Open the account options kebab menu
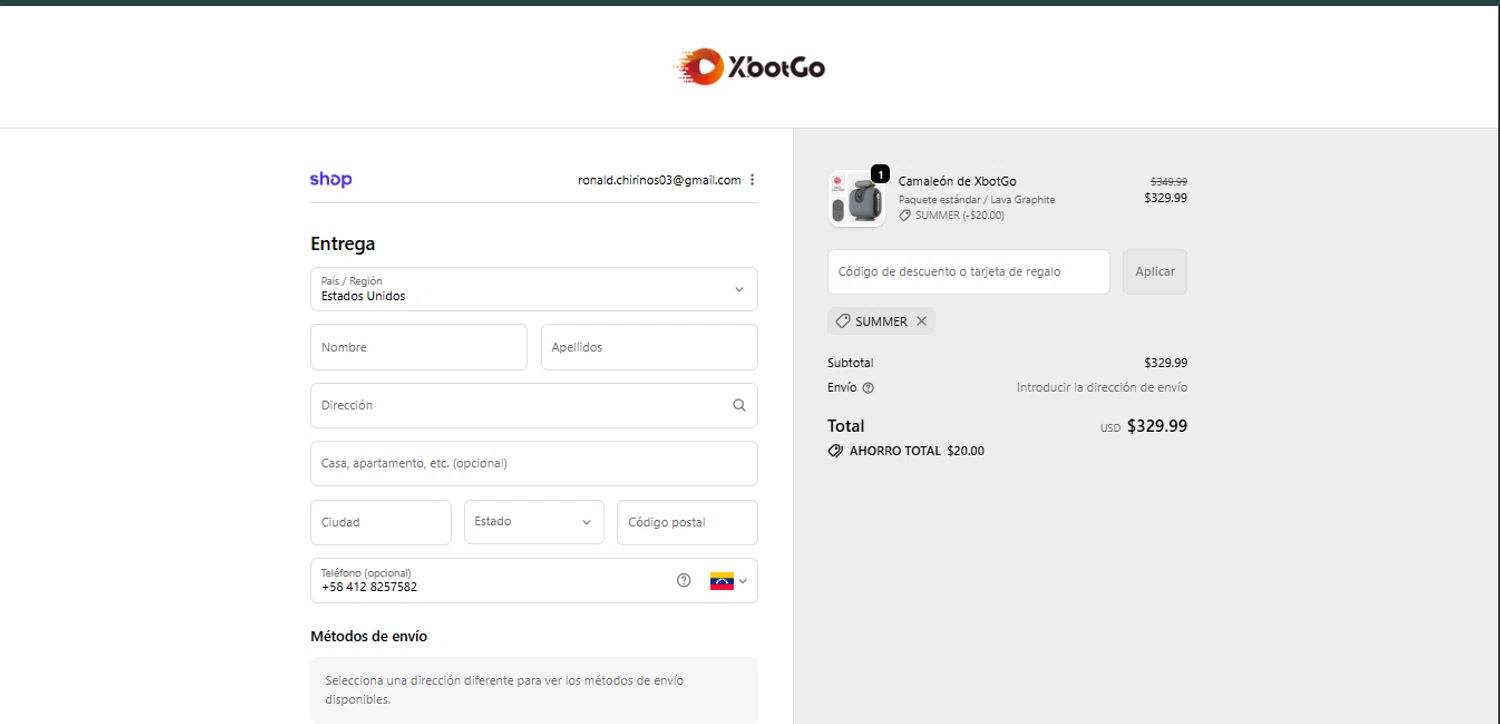Viewport: 1500px width, 724px height. (752, 180)
